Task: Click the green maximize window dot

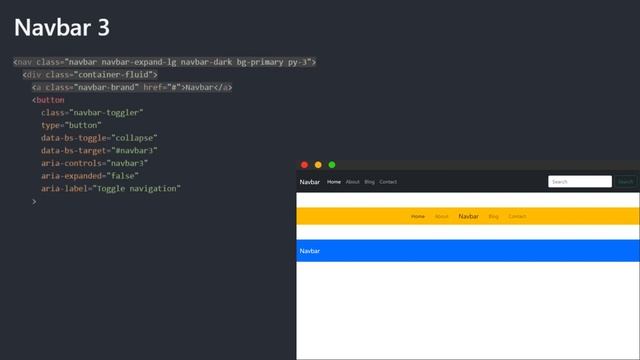Action: (x=332, y=165)
